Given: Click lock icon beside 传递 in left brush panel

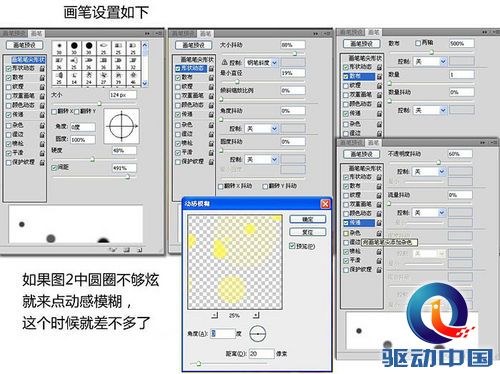Looking at the screenshot, I should pyautogui.click(x=42, y=115).
